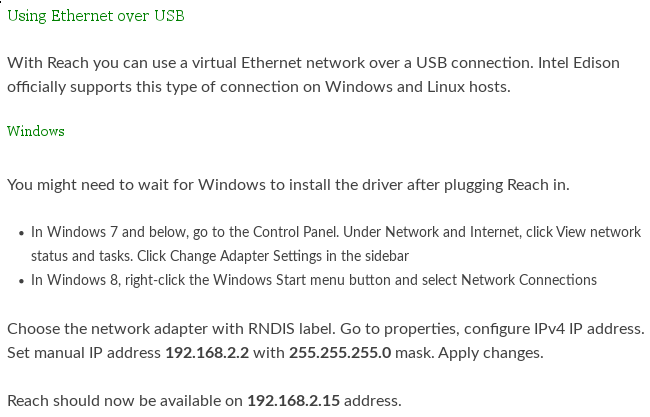The width and height of the screenshot is (650, 417).
Task: Click the 'Using Ethernet over USB' heading
Action: pyautogui.click(x=96, y=16)
